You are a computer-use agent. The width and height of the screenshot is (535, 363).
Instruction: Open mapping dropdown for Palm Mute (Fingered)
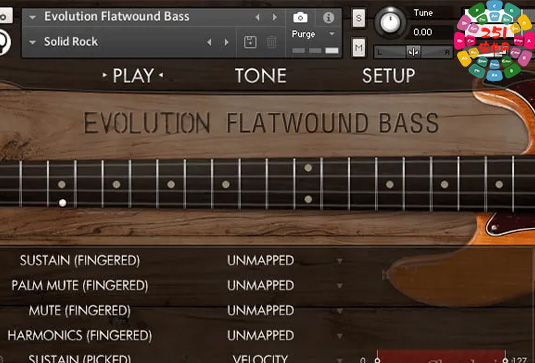[x=339, y=286]
